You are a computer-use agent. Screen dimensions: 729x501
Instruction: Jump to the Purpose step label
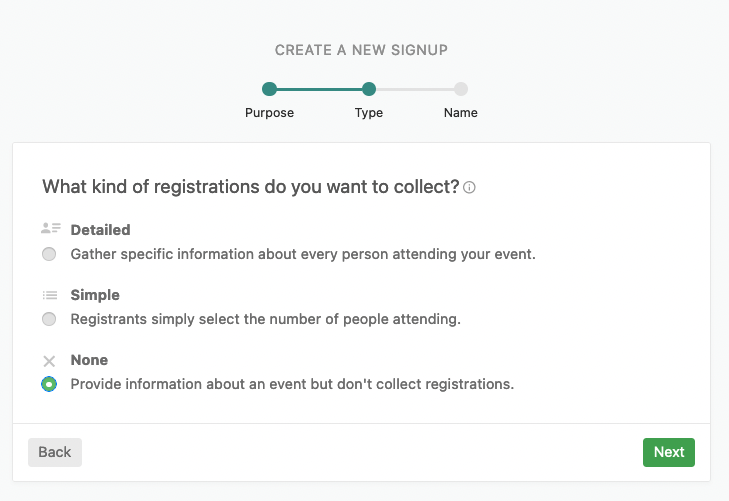click(269, 113)
